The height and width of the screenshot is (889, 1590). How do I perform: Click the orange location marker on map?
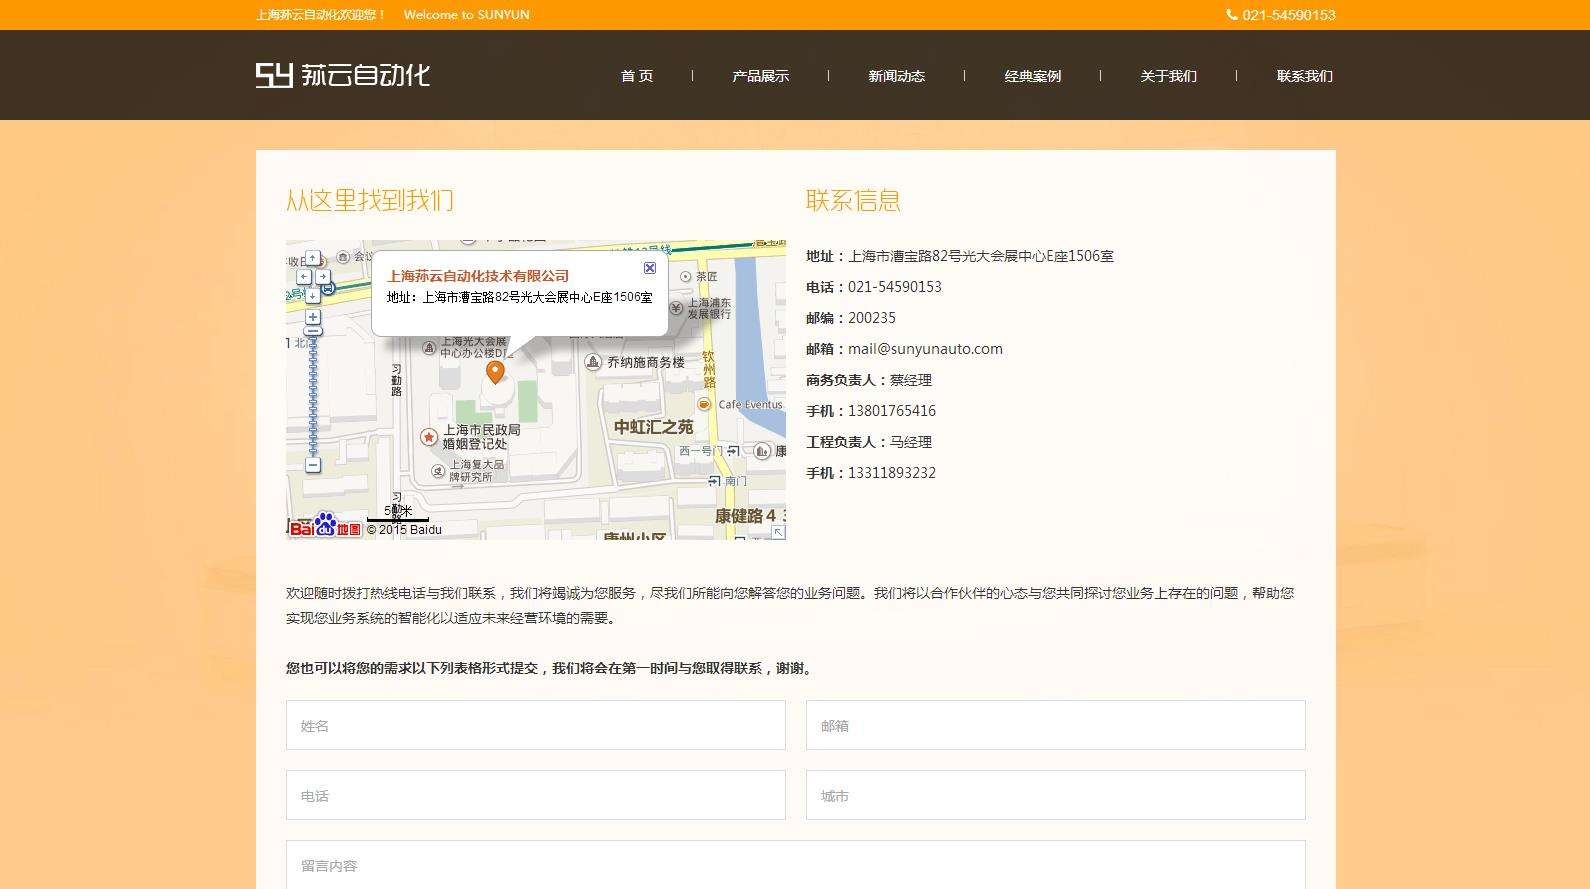[x=495, y=372]
